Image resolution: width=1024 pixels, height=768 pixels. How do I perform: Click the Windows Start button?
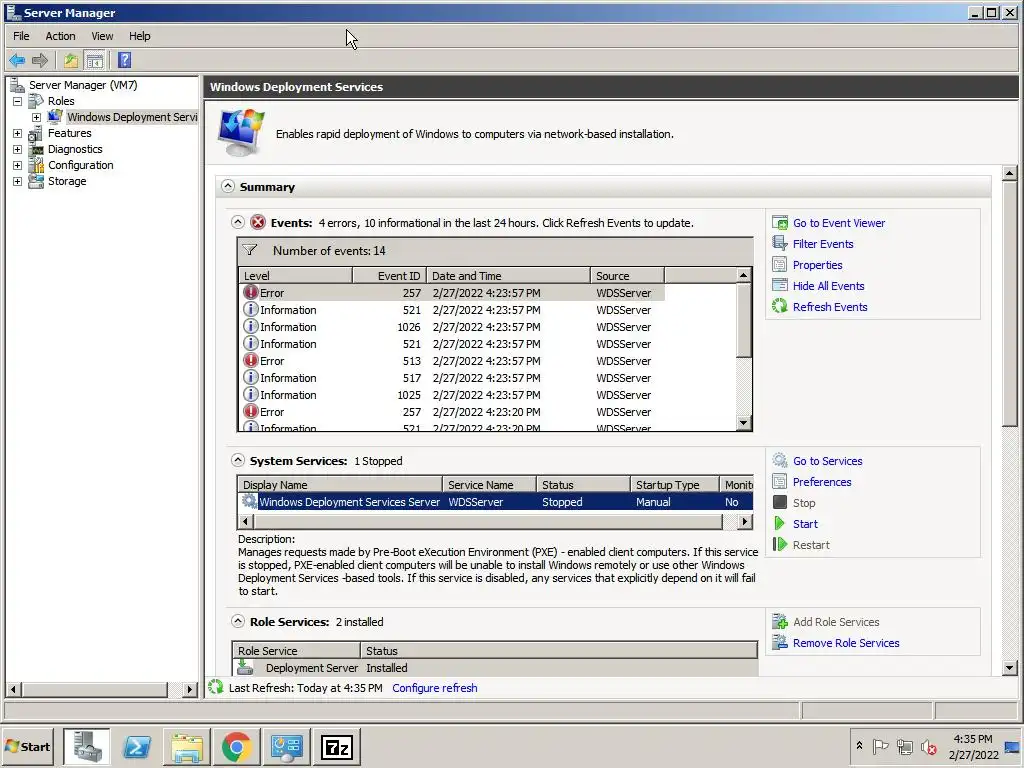(27, 746)
